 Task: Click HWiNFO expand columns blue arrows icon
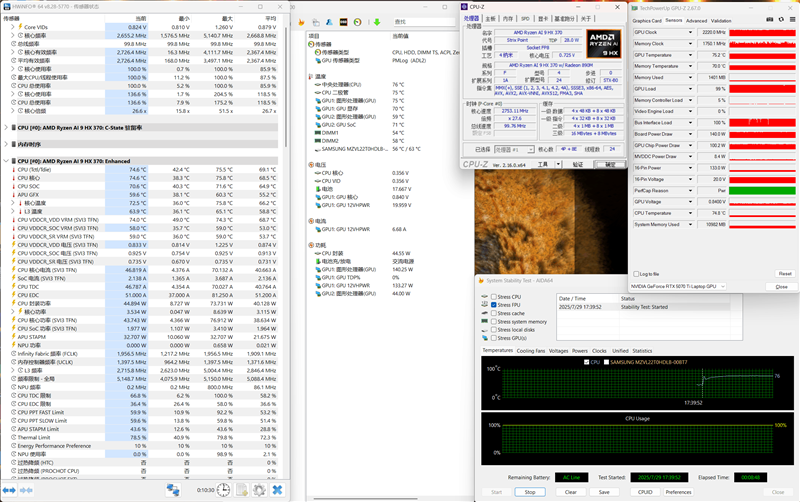tap(9, 490)
